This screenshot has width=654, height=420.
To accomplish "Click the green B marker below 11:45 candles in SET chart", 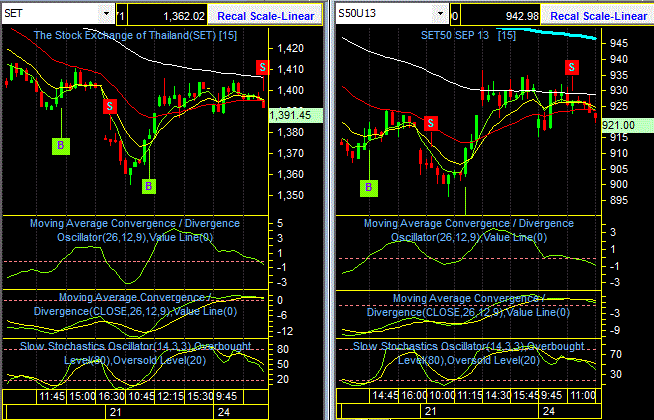I will (61, 146).
